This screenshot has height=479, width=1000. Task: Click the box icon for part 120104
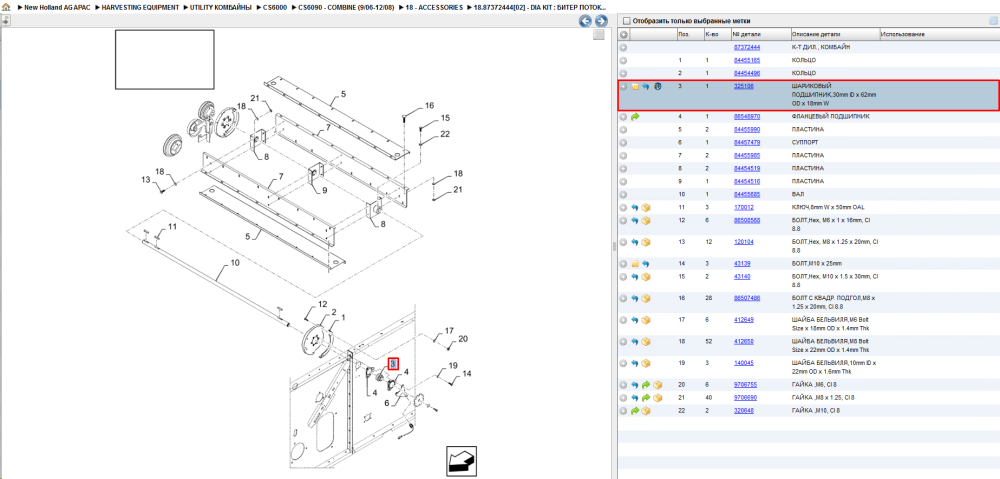coord(646,242)
